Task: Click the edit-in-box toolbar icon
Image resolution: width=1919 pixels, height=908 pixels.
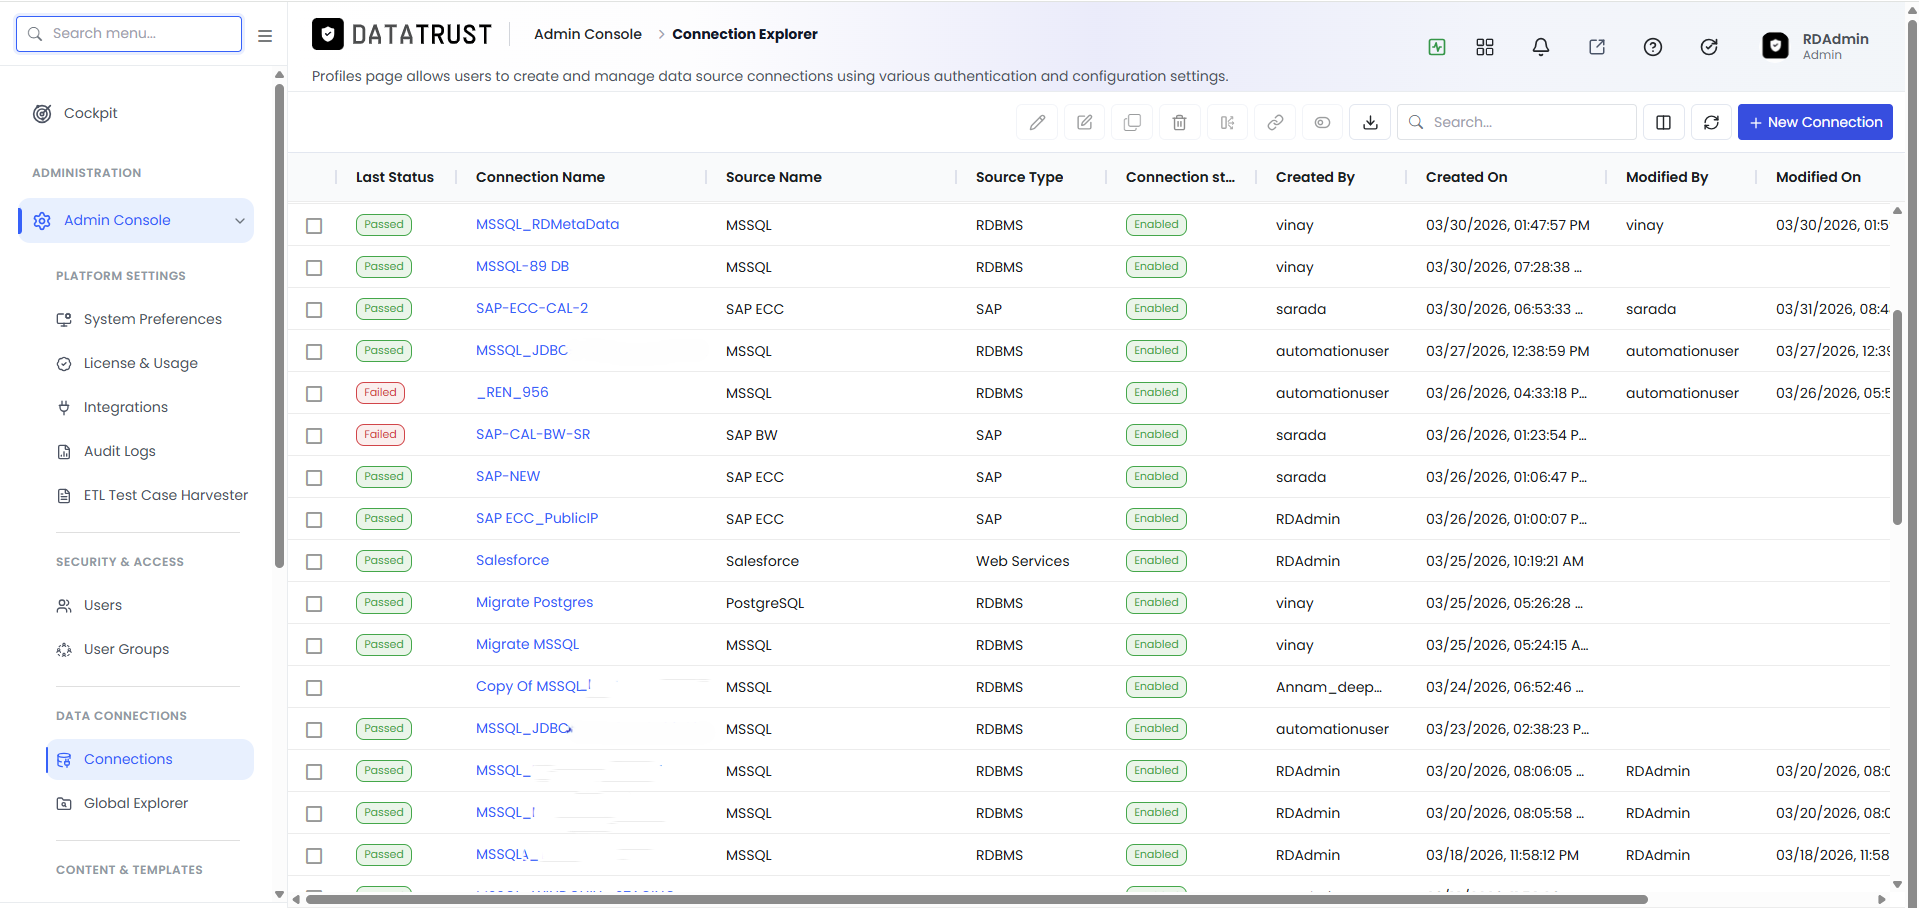Action: tap(1085, 122)
